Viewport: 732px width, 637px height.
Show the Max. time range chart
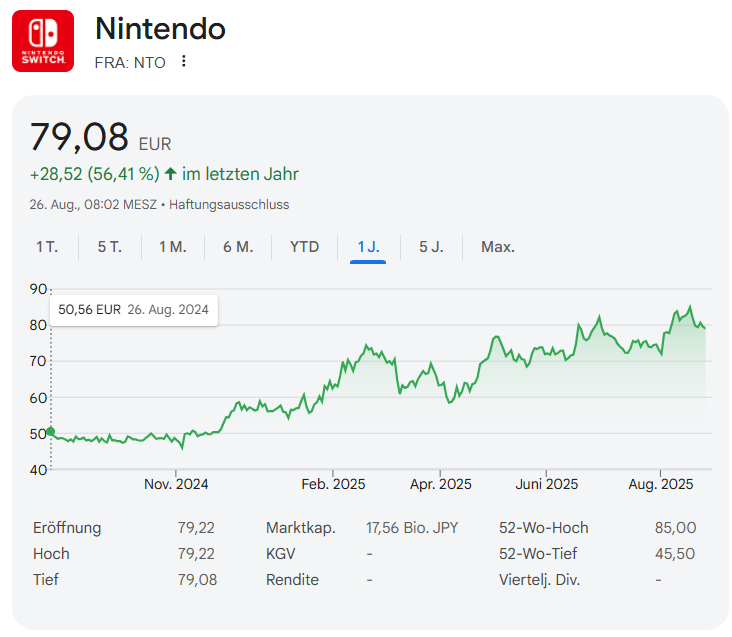click(498, 247)
